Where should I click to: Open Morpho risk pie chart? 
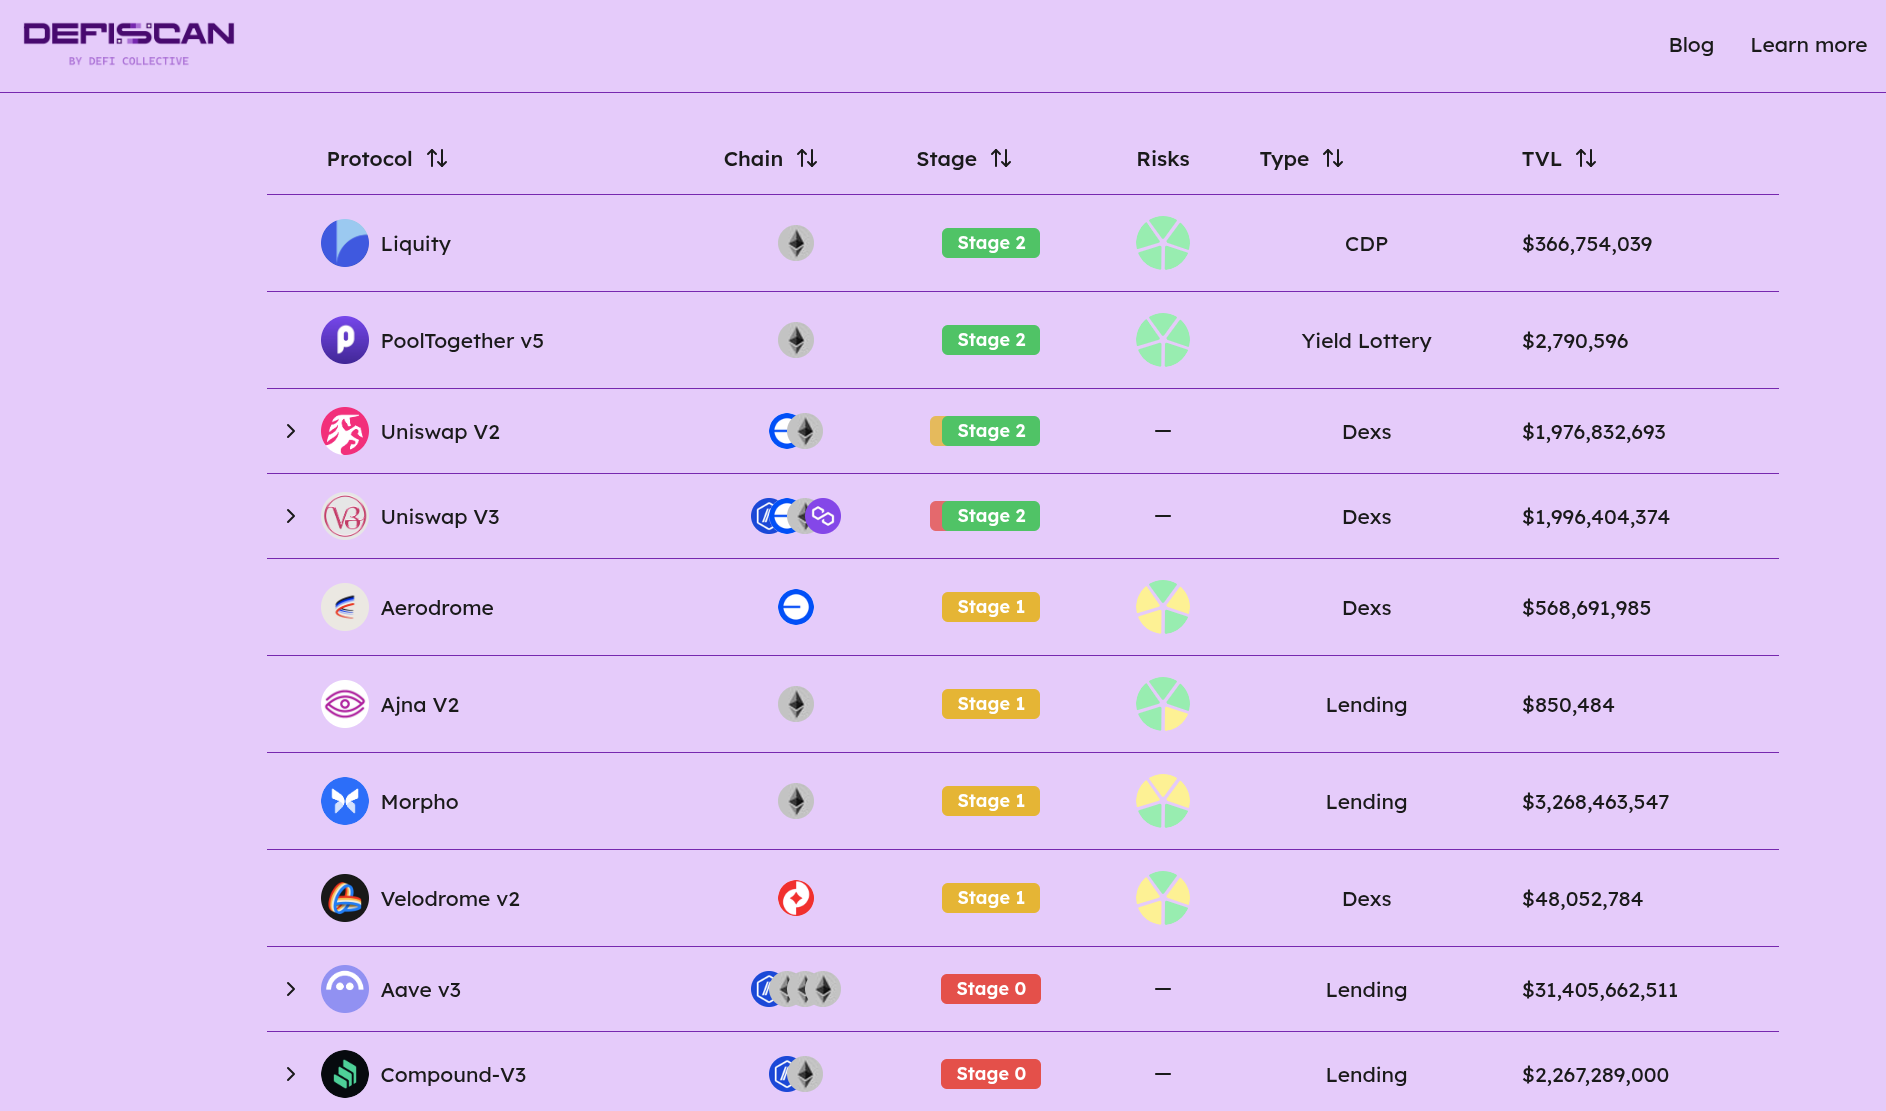1163,801
